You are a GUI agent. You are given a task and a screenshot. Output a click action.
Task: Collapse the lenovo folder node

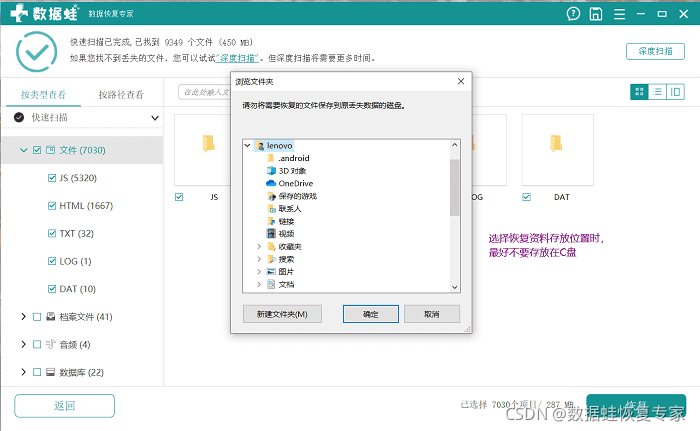coord(247,146)
